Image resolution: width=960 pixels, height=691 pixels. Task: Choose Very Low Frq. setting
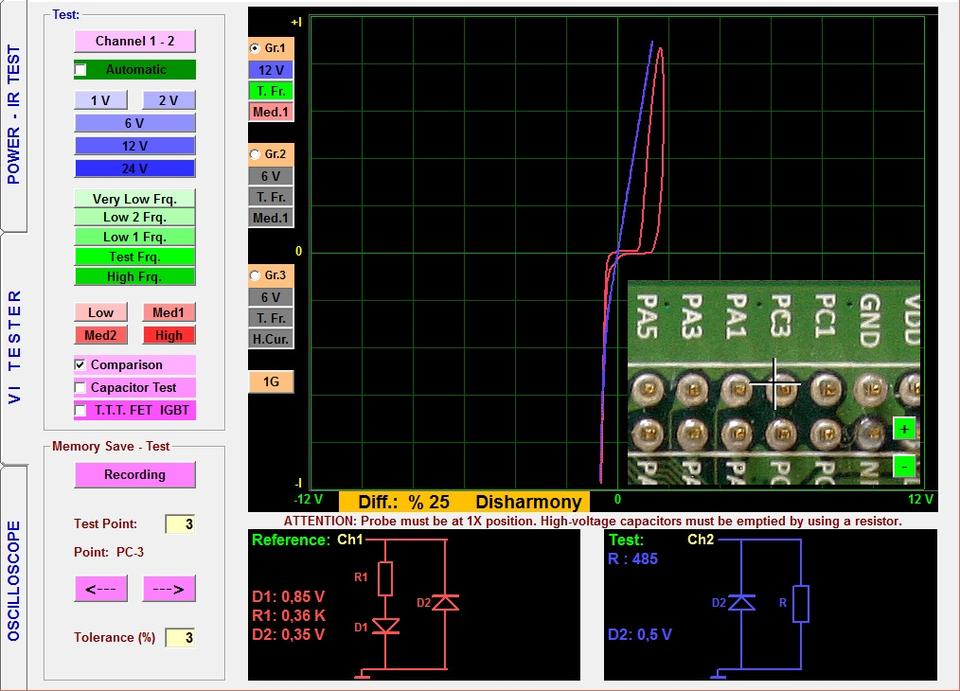(134, 198)
